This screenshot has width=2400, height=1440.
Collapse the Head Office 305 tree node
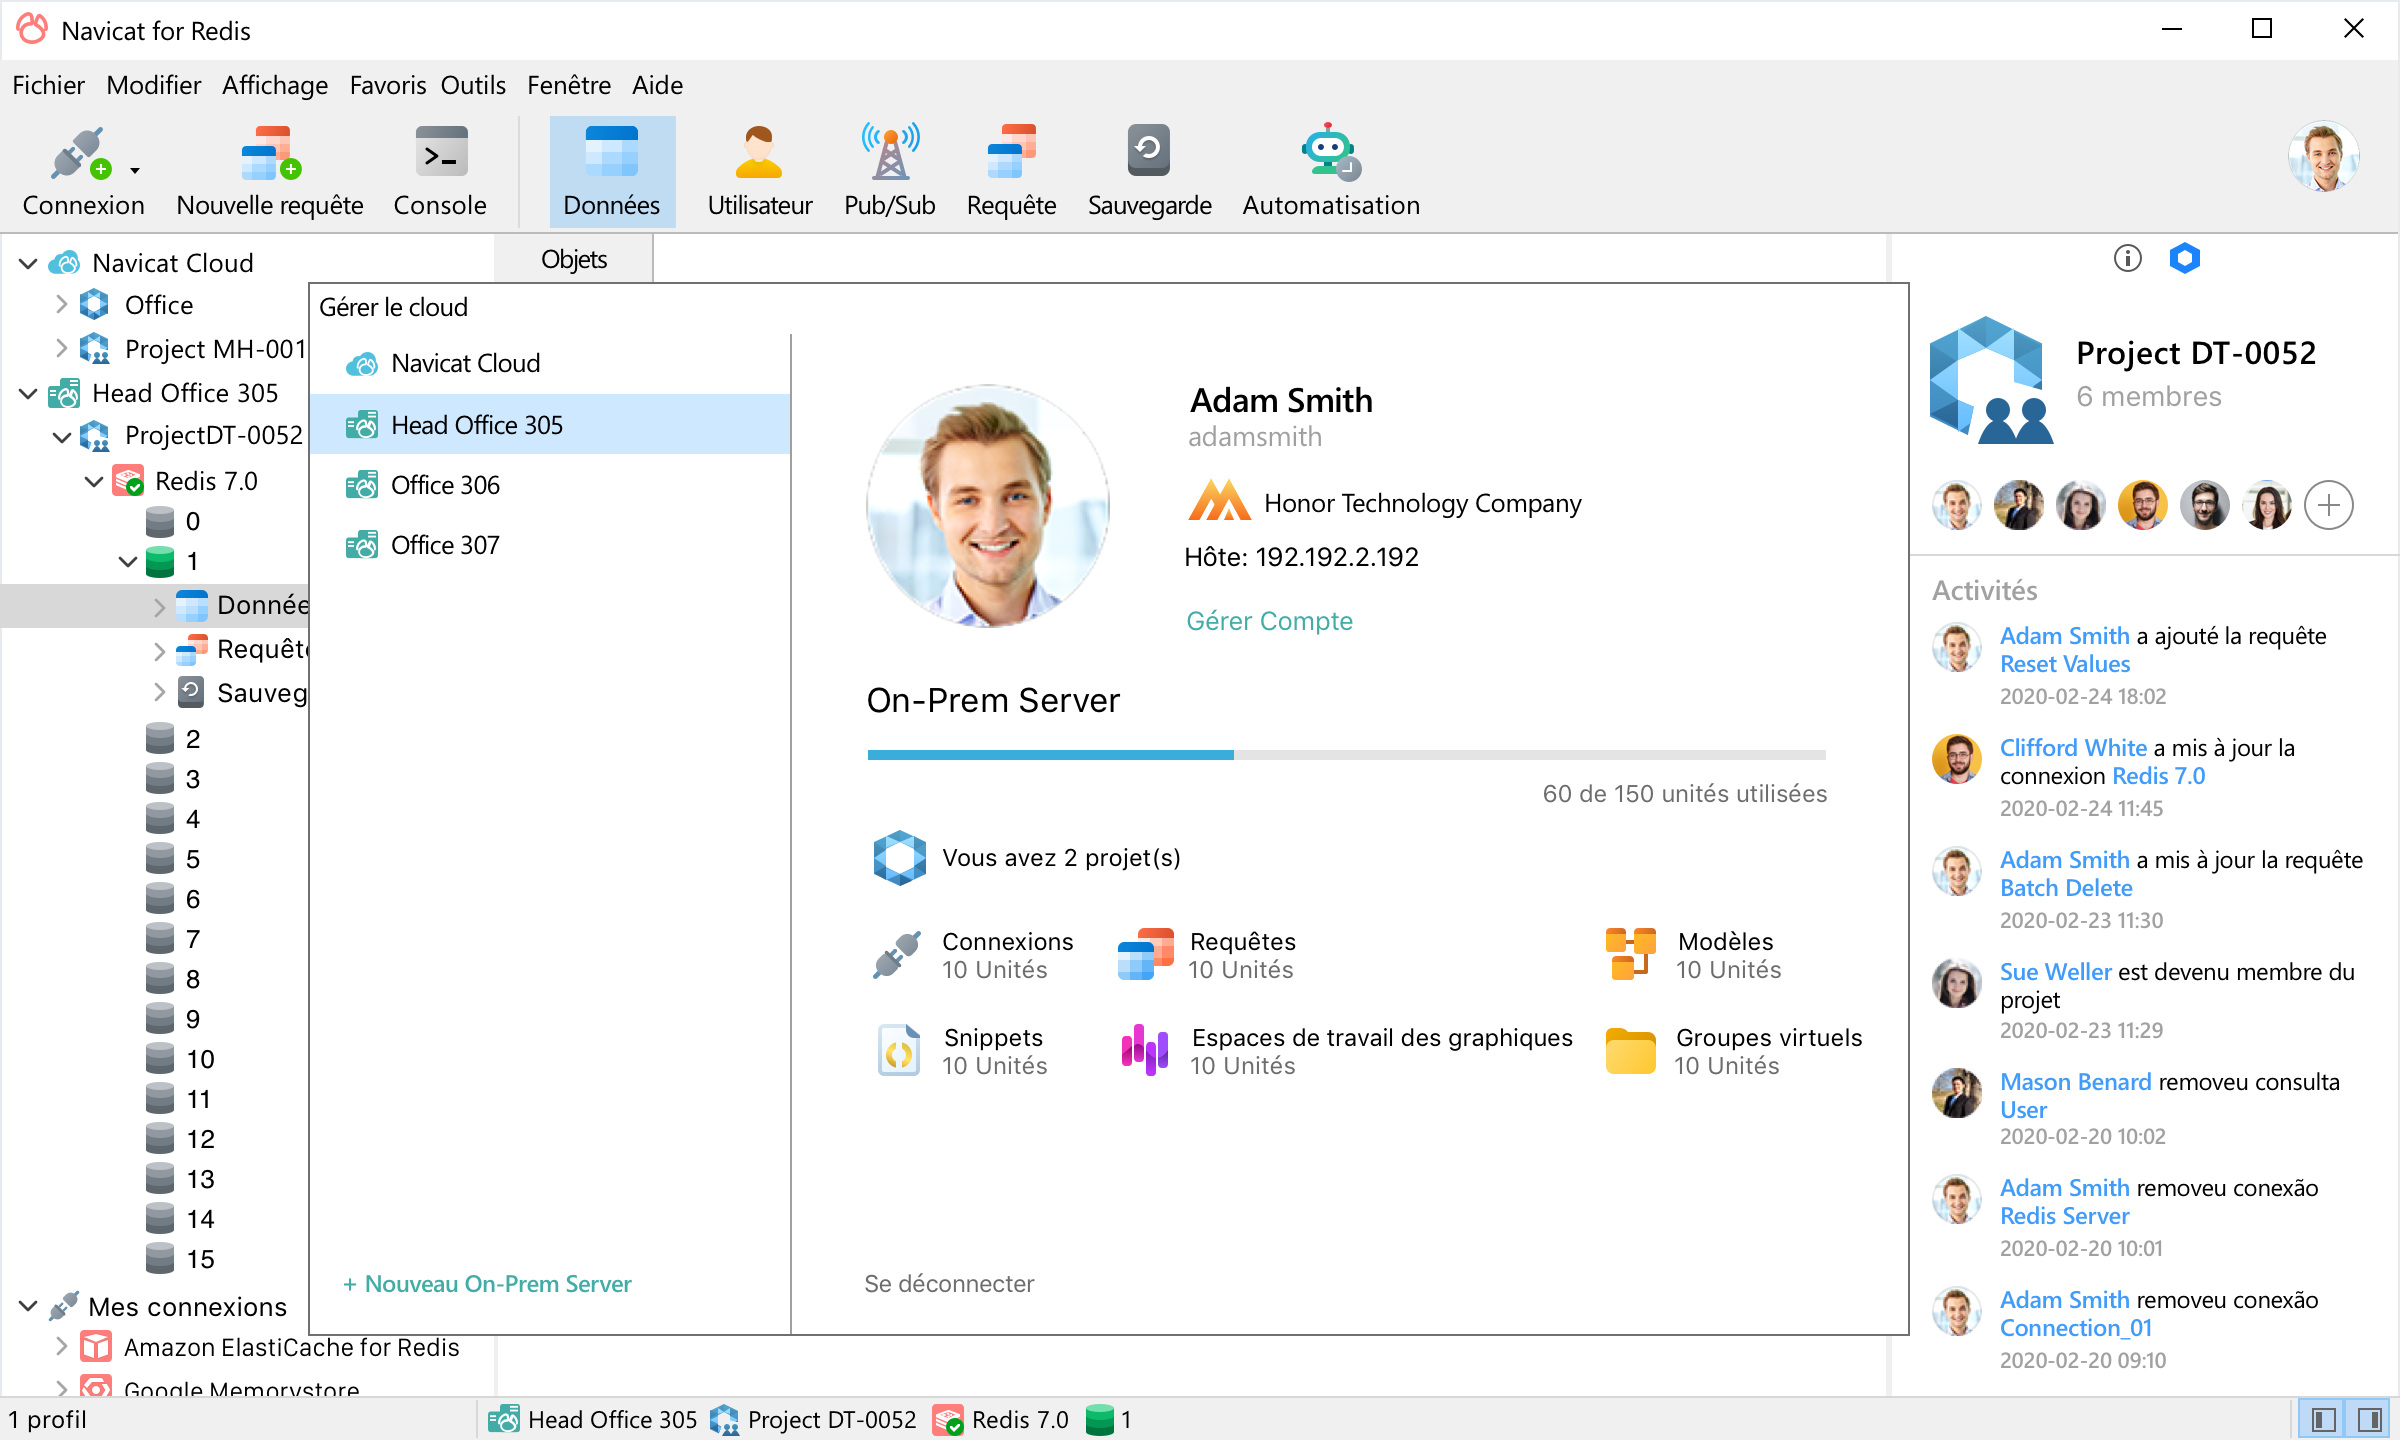[x=28, y=393]
